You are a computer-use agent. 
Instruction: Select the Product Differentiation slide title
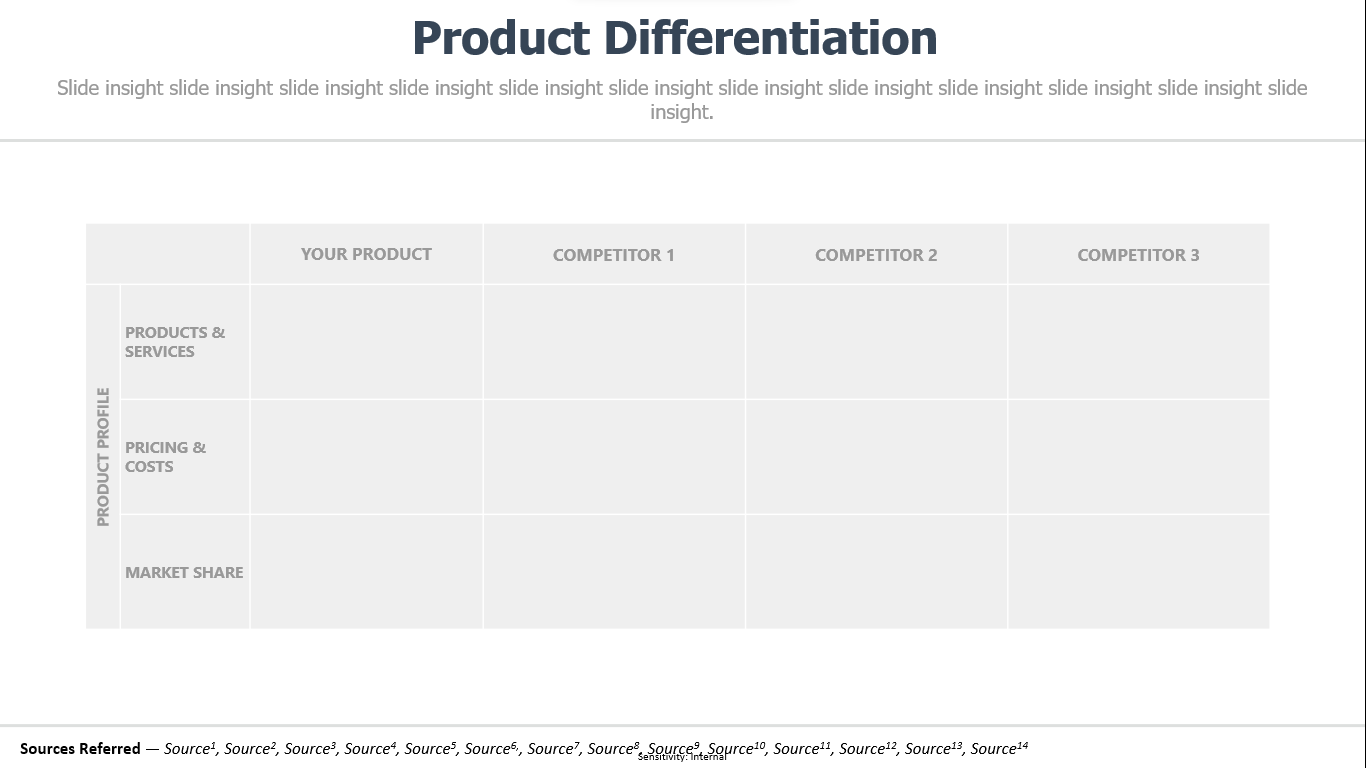tap(675, 38)
